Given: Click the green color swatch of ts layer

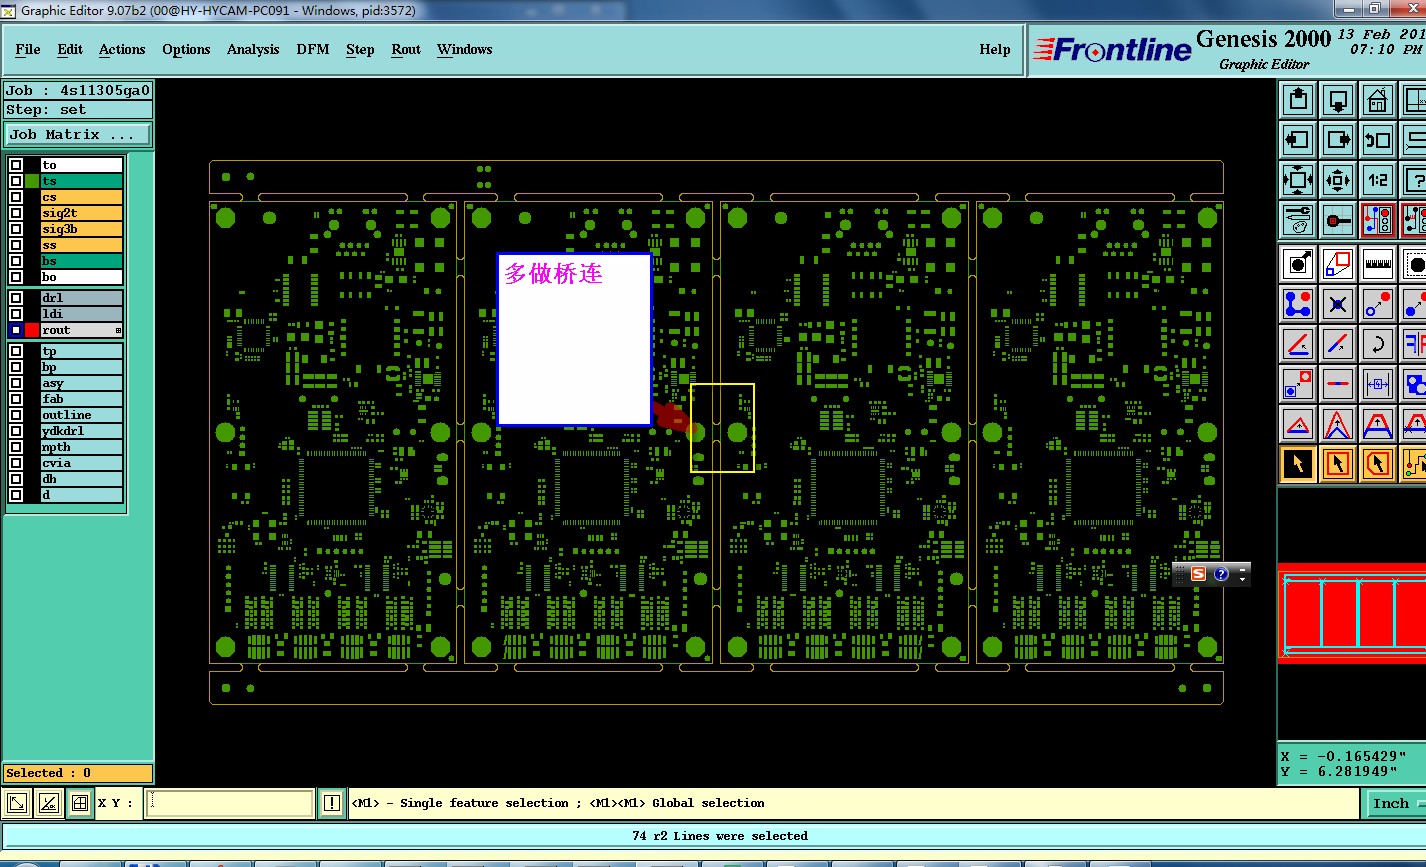Looking at the screenshot, I should point(32,181).
